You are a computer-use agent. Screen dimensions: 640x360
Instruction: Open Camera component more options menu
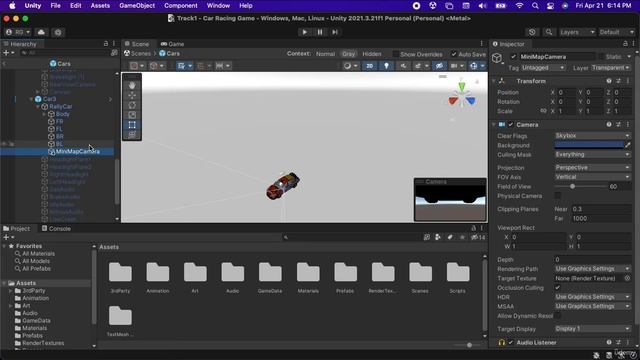628,124
